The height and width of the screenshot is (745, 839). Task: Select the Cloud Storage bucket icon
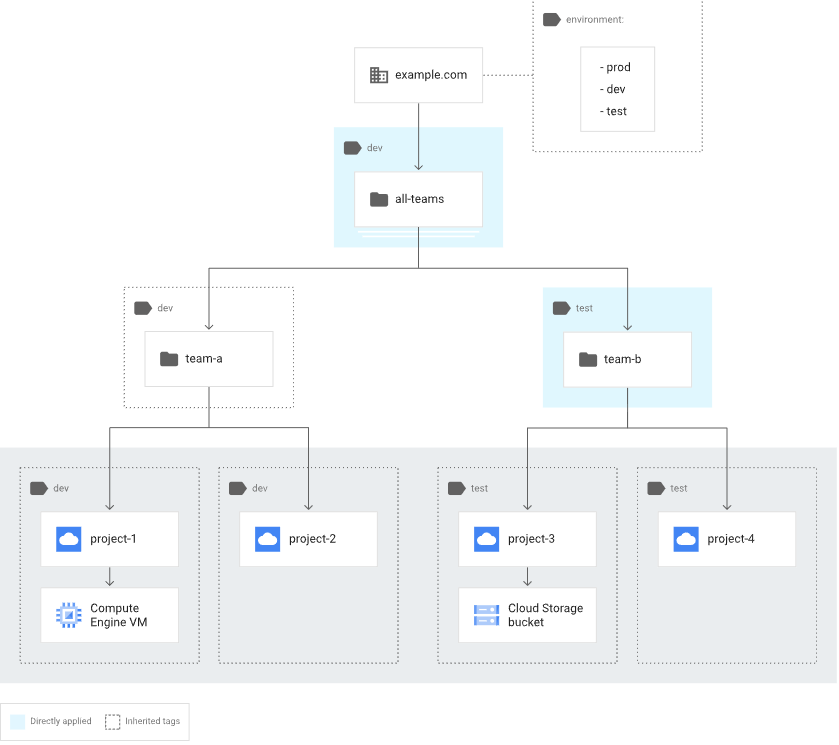click(486, 615)
